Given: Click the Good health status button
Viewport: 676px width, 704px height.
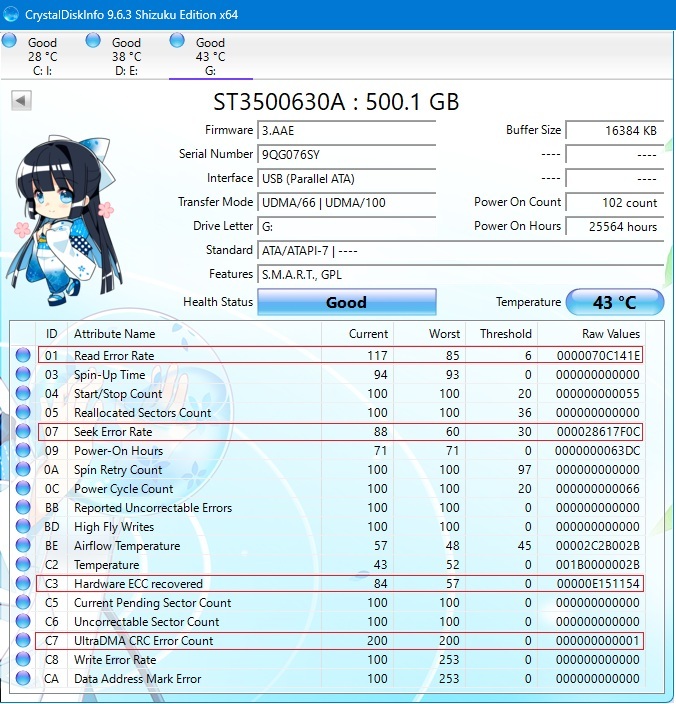Looking at the screenshot, I should coord(347,302).
